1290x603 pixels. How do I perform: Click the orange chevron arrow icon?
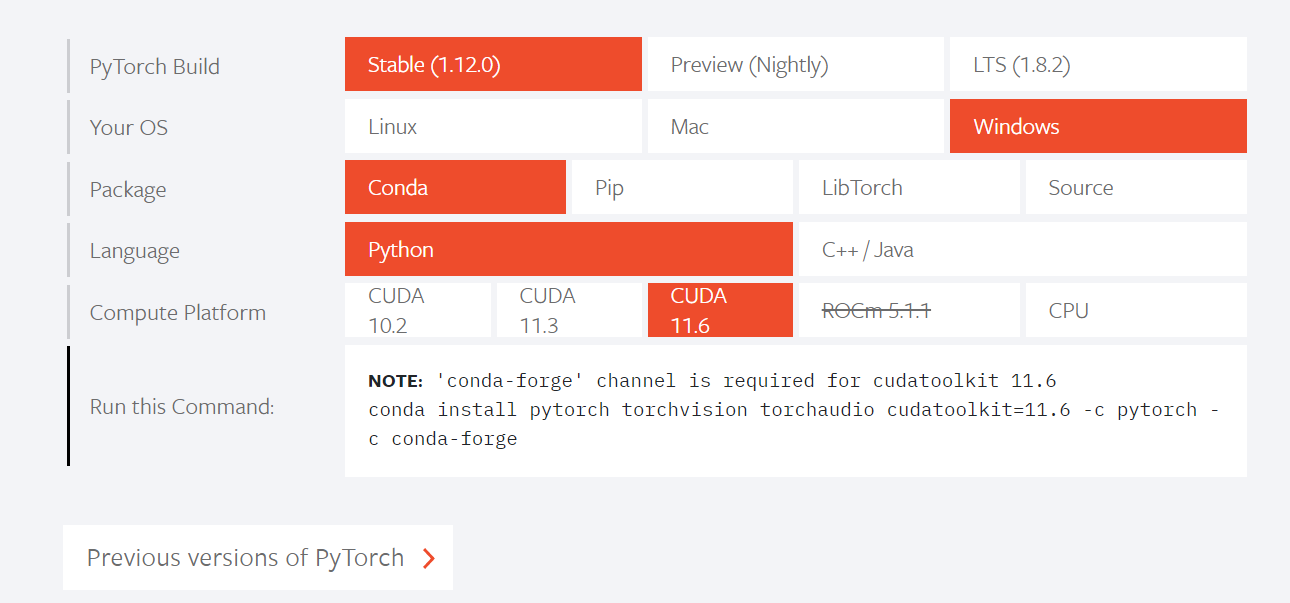point(429,558)
